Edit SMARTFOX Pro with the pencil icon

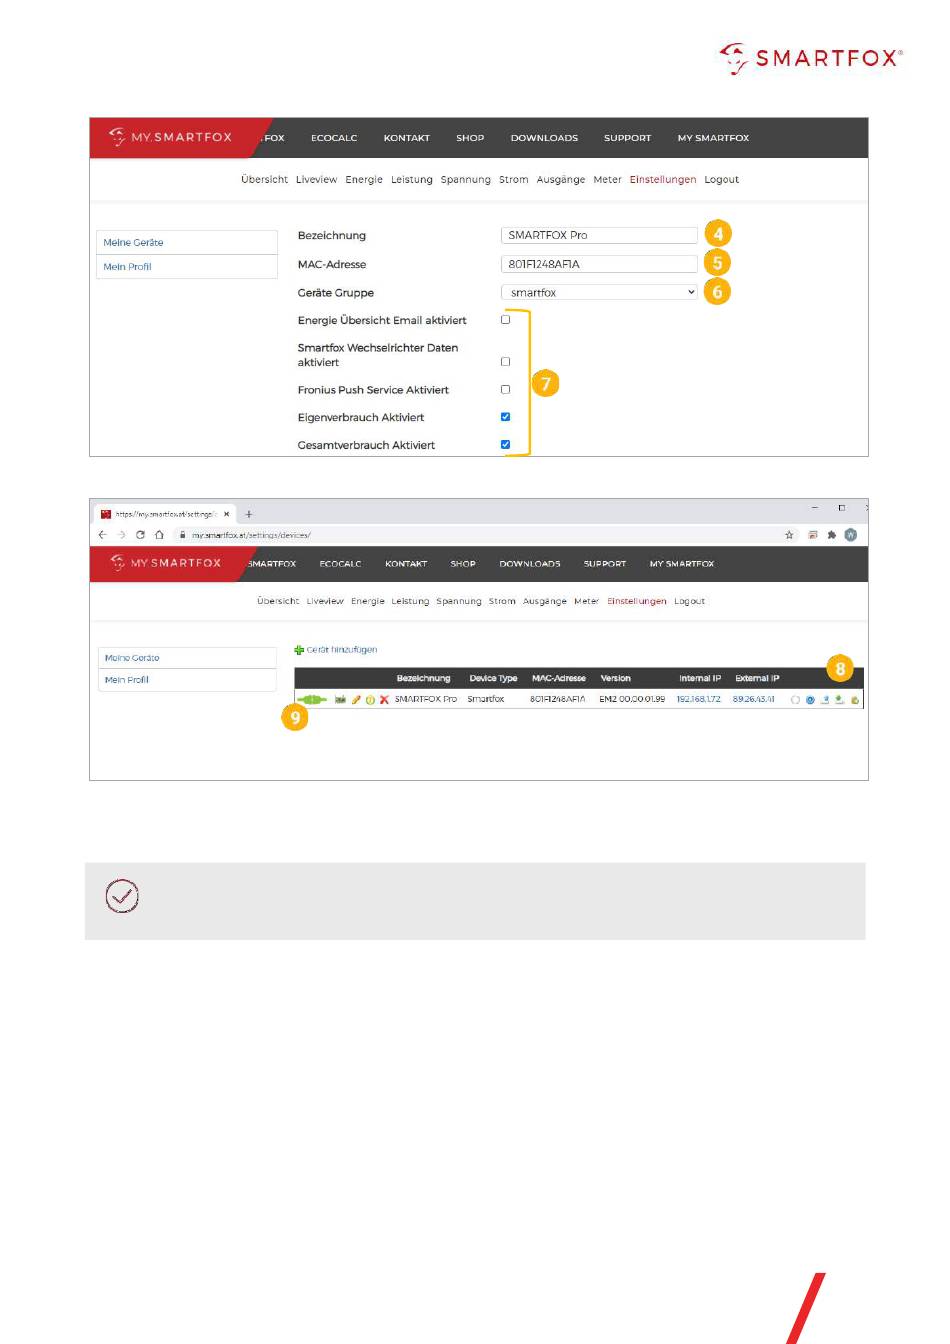pos(356,700)
